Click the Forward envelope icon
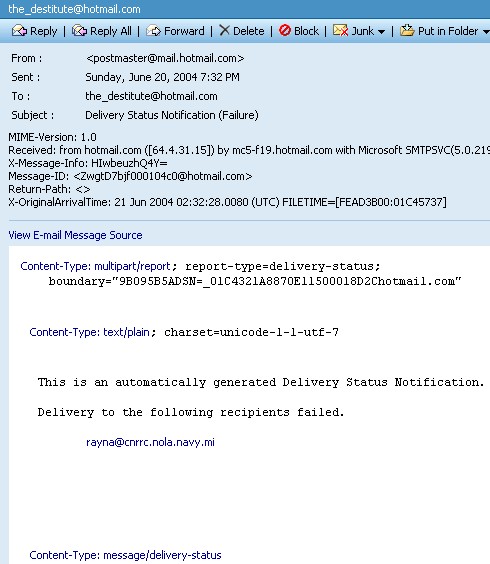The height and width of the screenshot is (564, 490). 153,31
